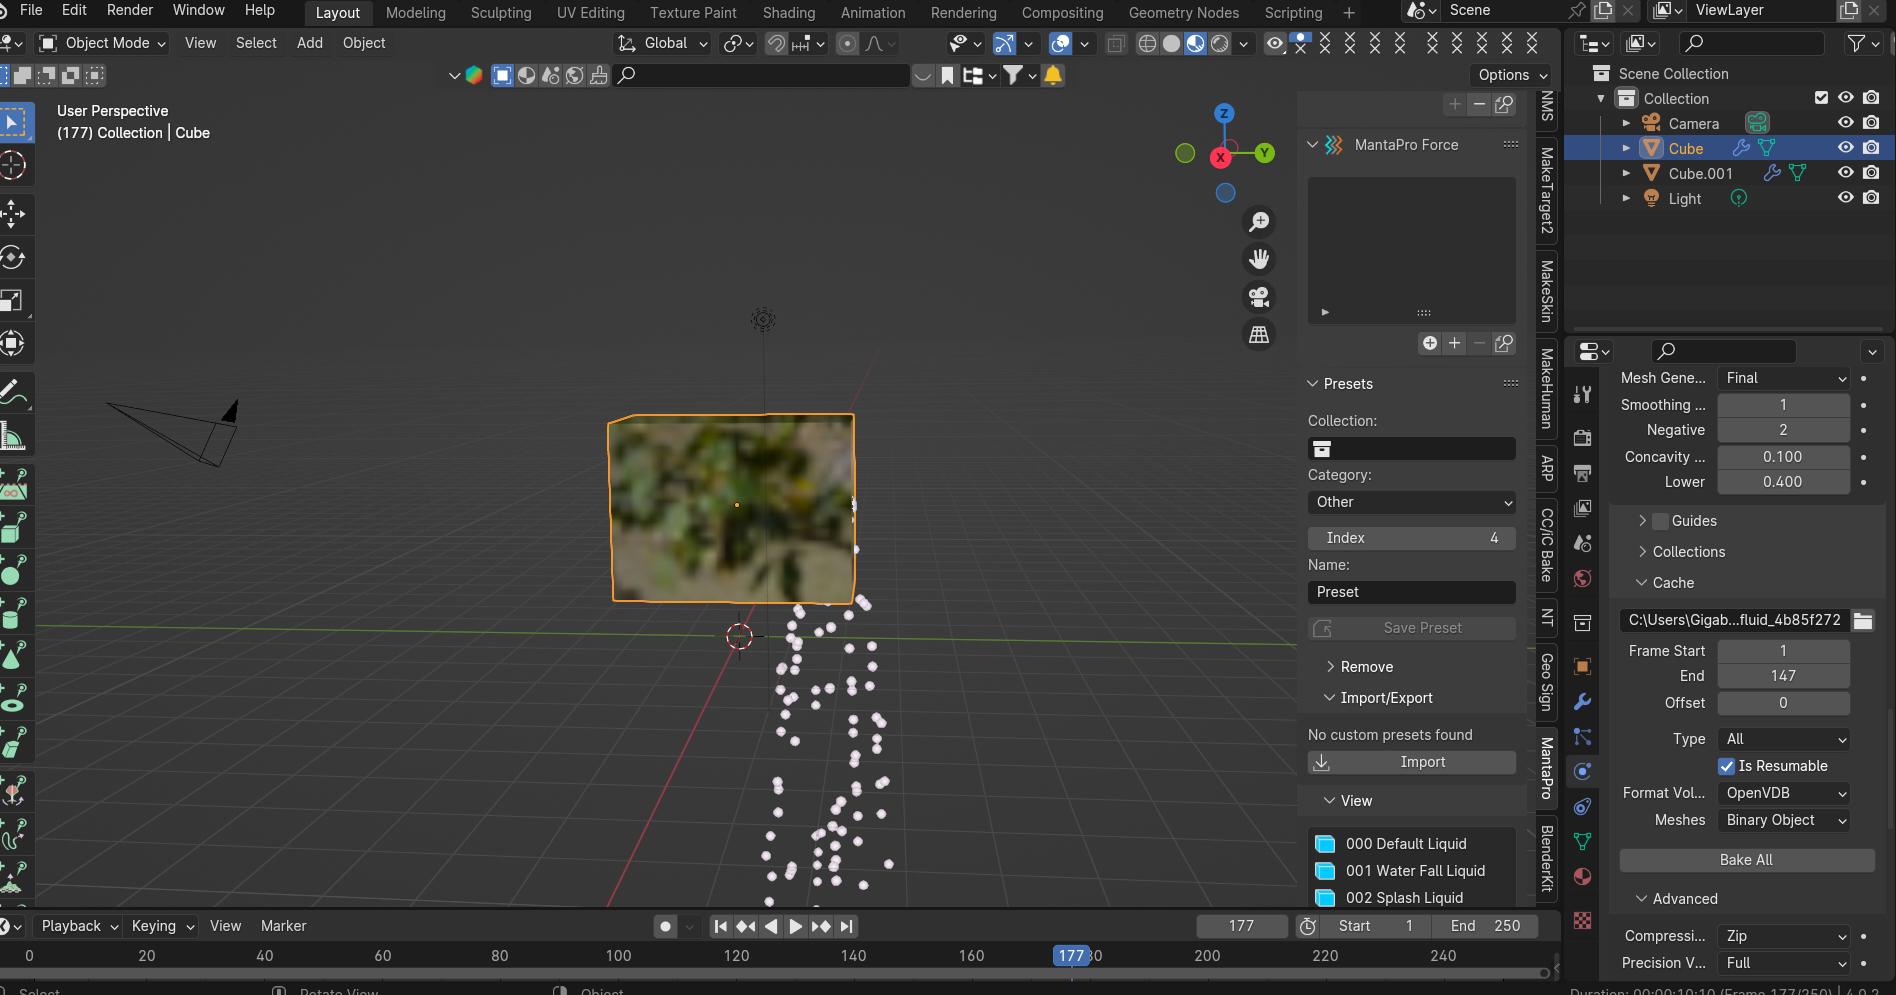Viewport: 1896px width, 995px height.
Task: Open the File menu
Action: tap(31, 10)
